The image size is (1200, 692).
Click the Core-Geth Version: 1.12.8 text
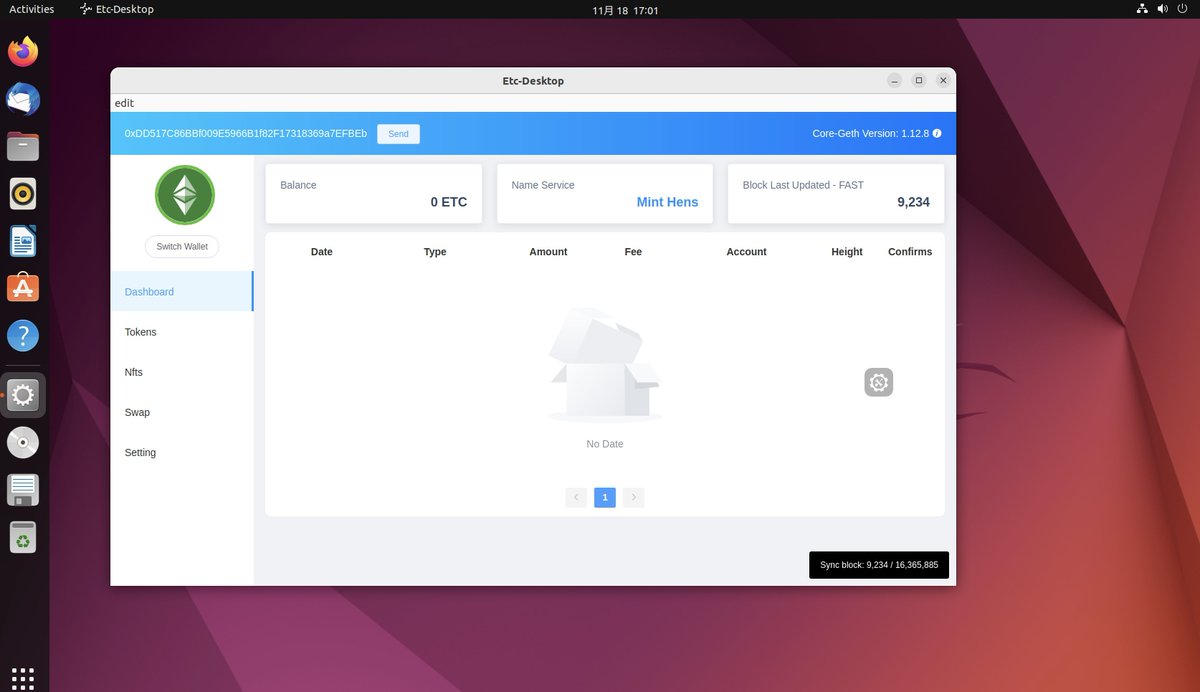[x=870, y=133]
